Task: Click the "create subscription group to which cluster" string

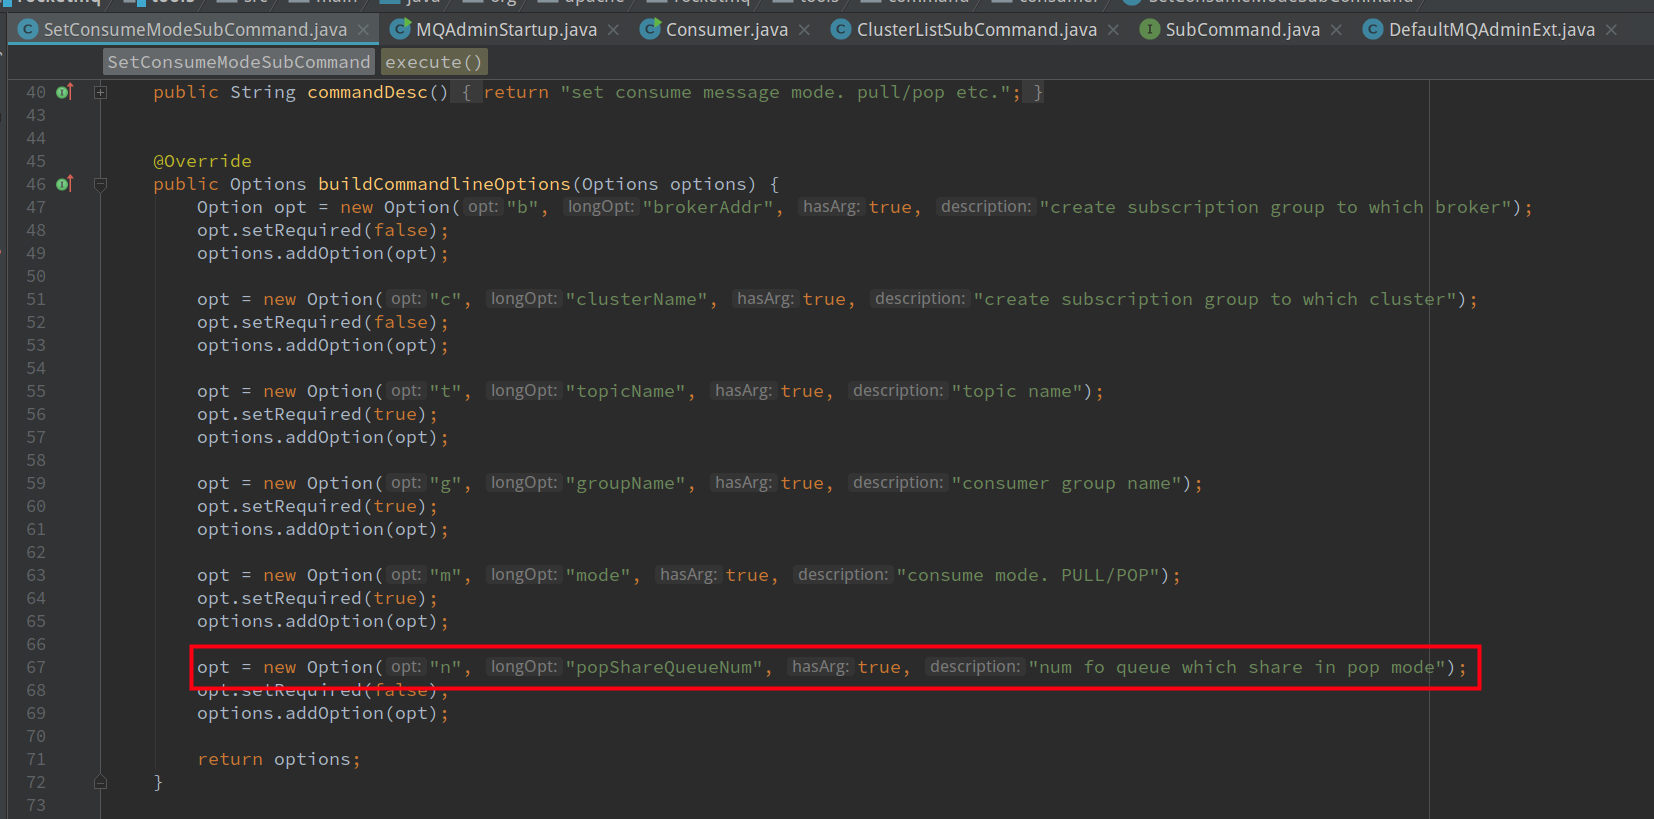Action: pos(1215,299)
